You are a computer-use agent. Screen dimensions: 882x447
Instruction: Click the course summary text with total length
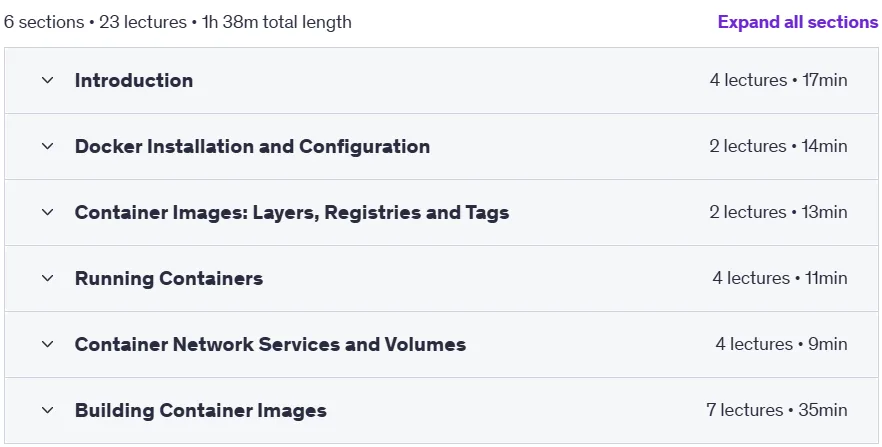click(x=178, y=22)
